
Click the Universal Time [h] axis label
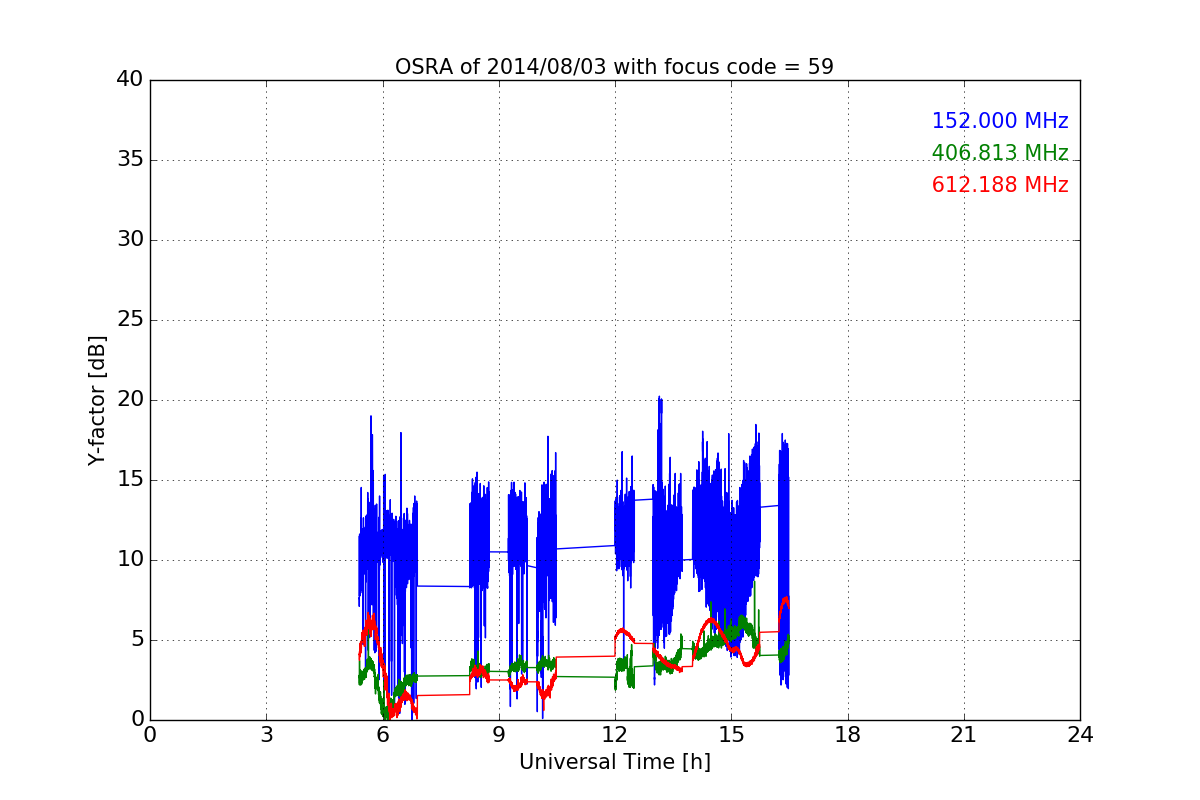coord(614,762)
